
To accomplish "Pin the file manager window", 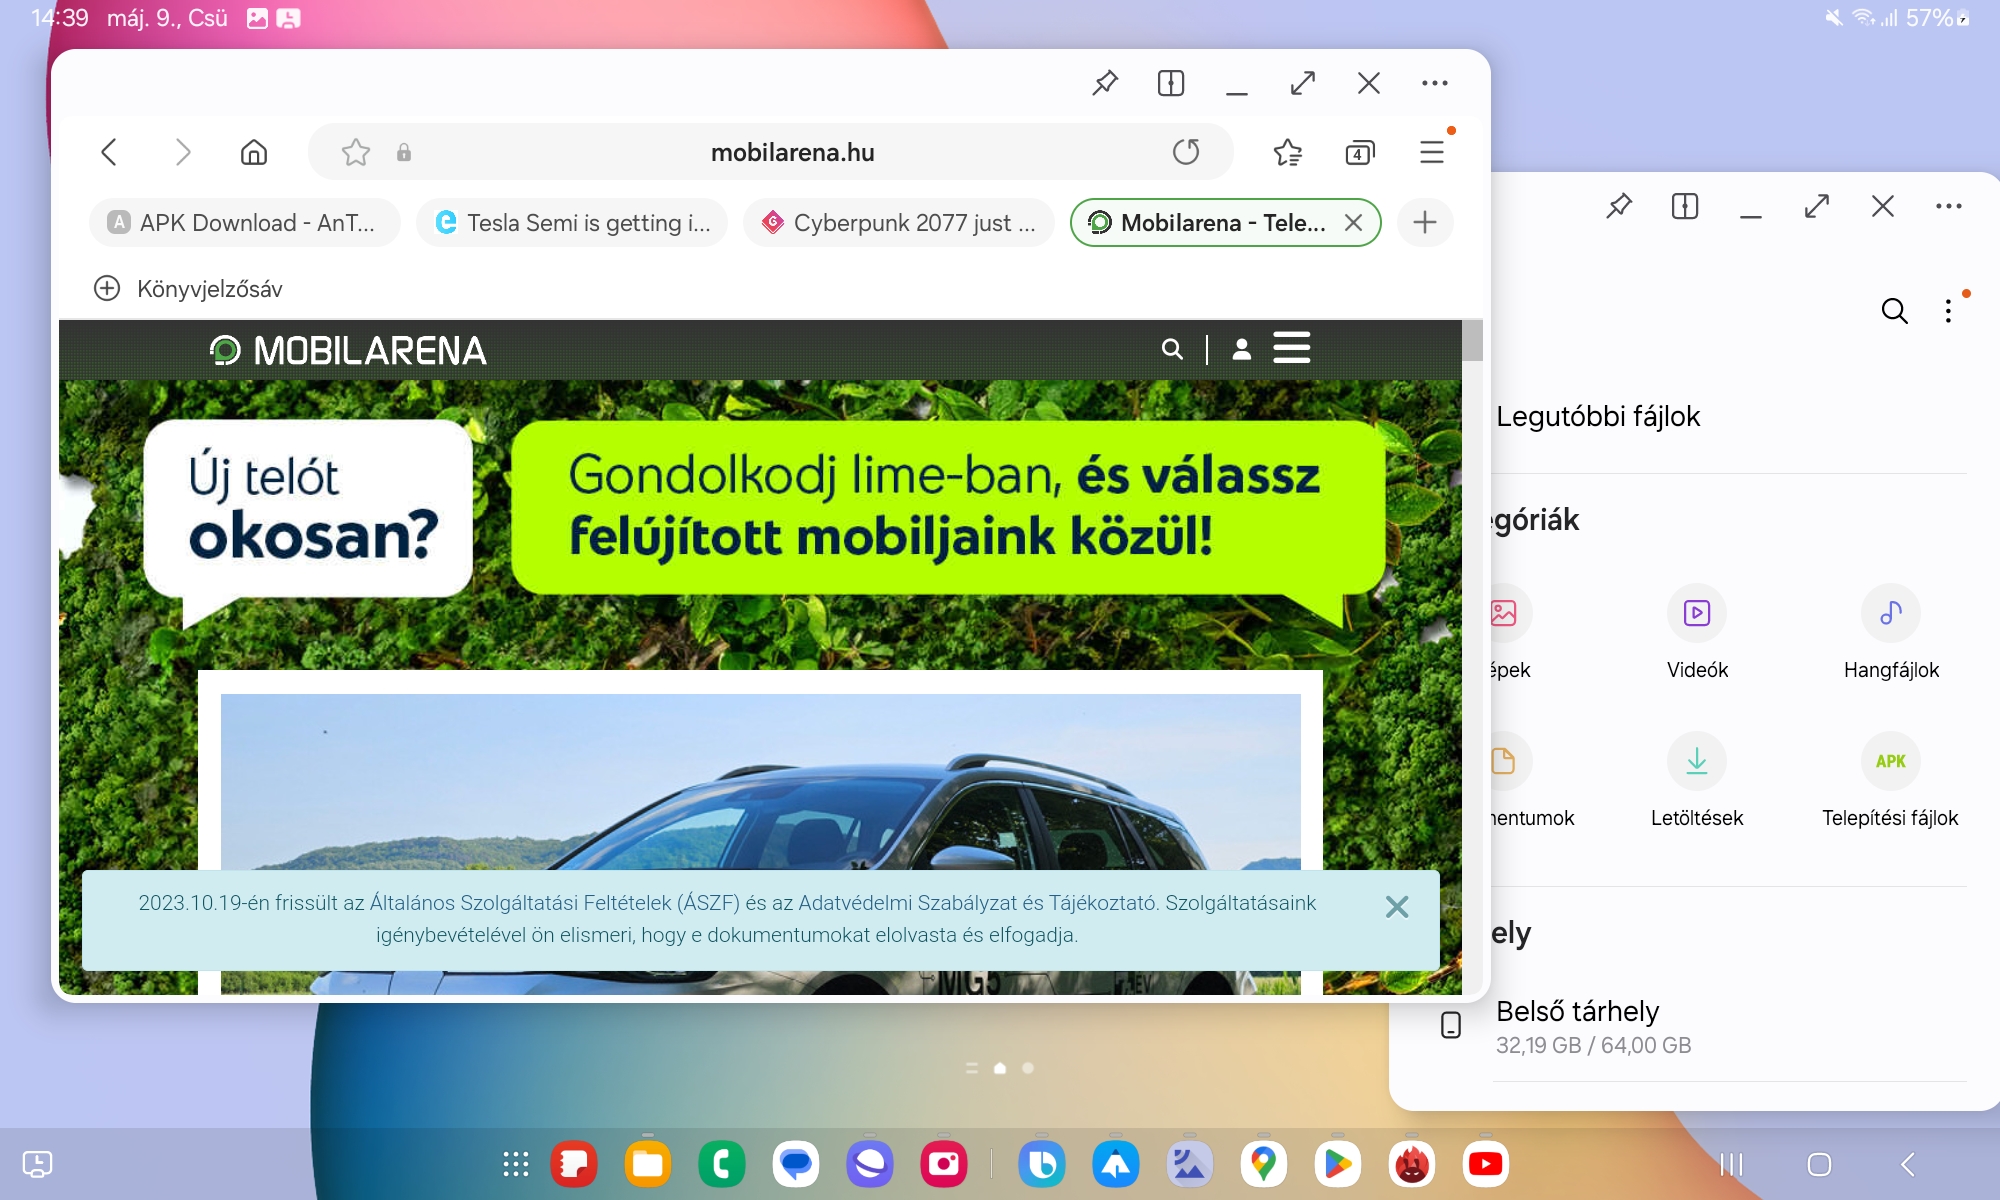I will tap(1619, 206).
